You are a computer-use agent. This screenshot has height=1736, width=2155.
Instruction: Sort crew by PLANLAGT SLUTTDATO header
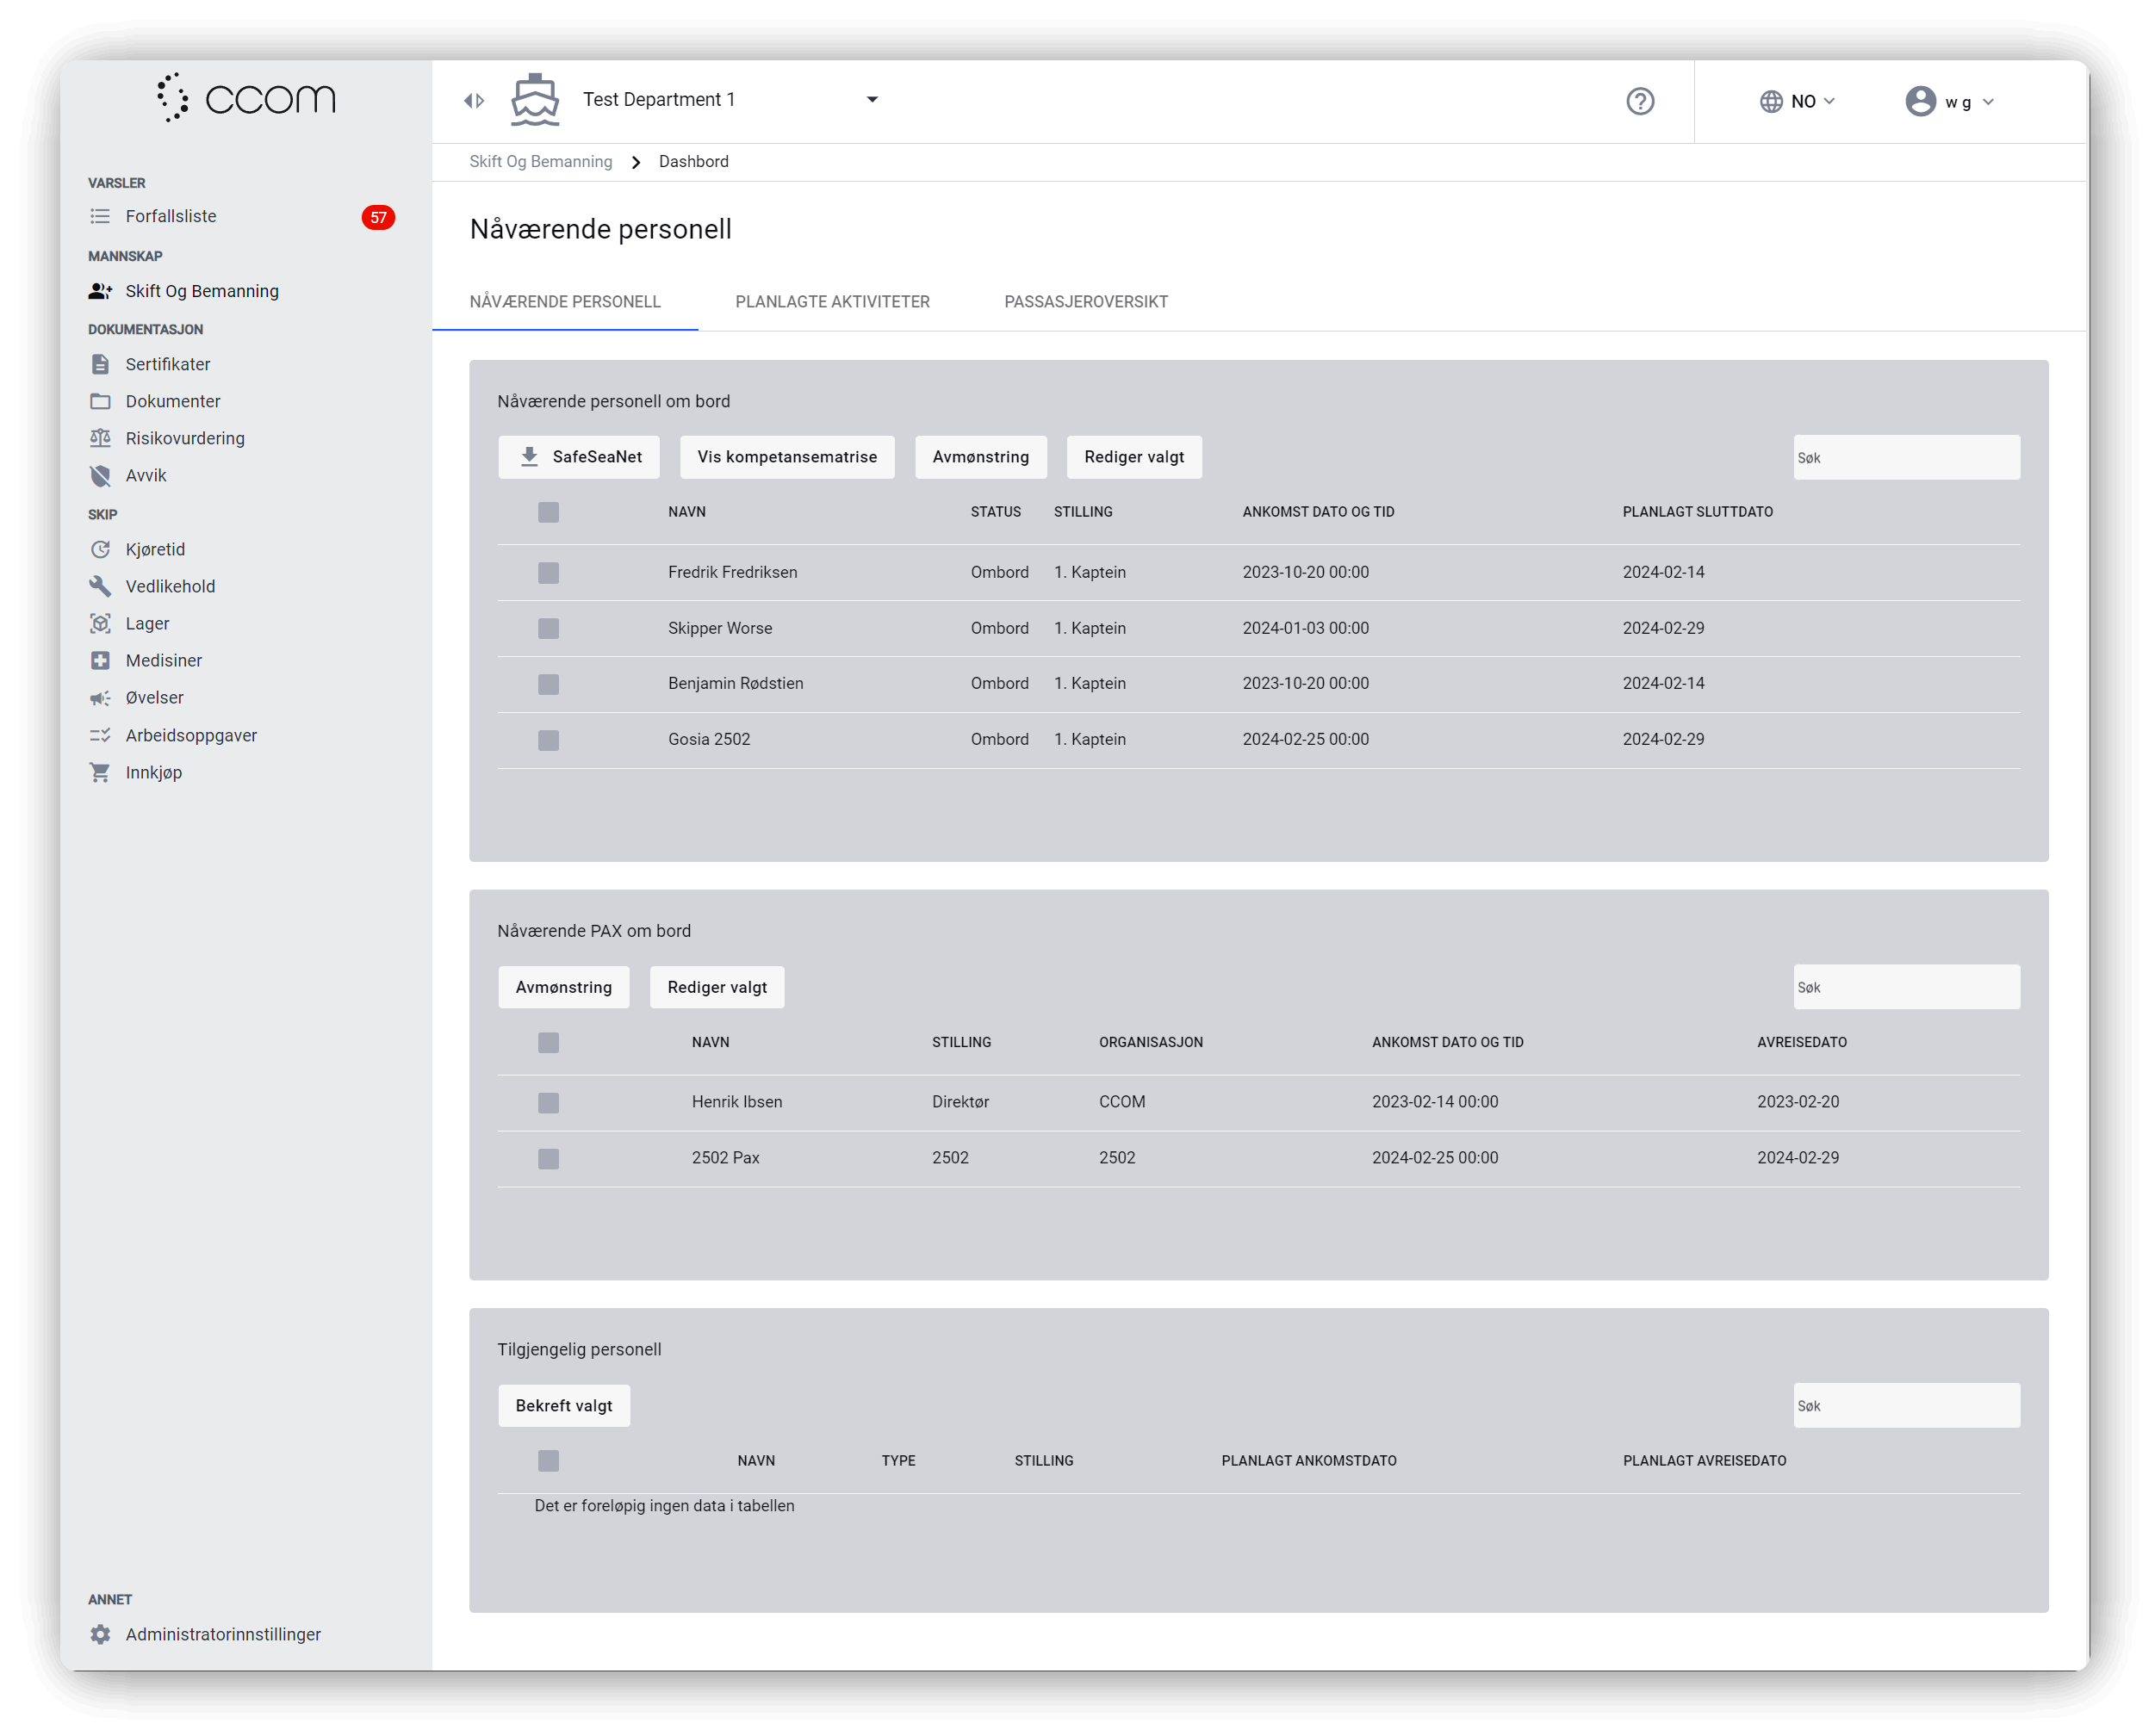click(x=1697, y=512)
